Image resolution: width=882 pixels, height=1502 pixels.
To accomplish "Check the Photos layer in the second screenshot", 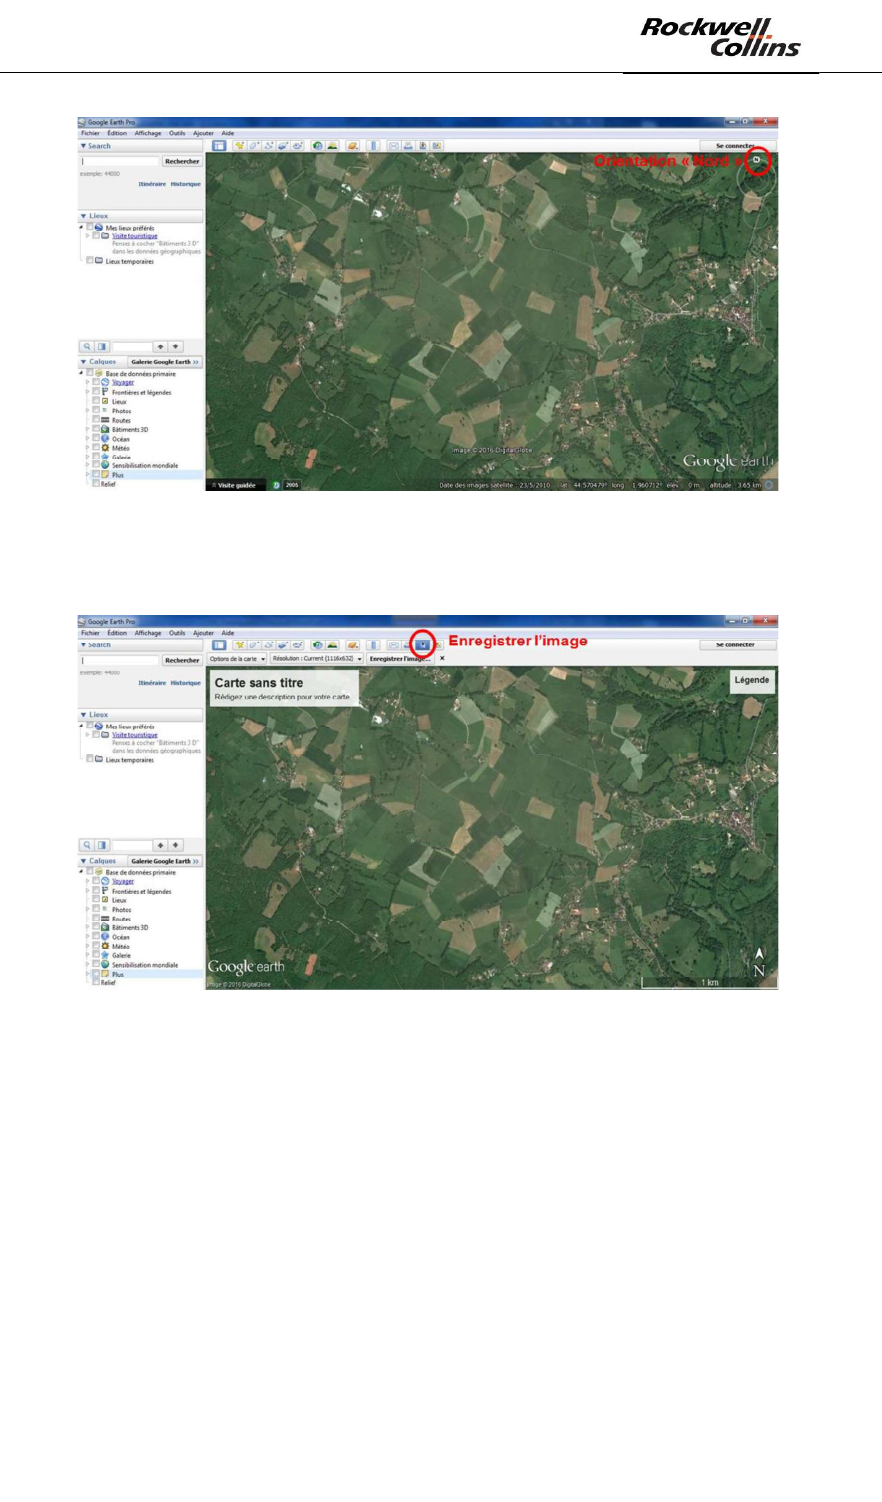I will click(x=96, y=910).
